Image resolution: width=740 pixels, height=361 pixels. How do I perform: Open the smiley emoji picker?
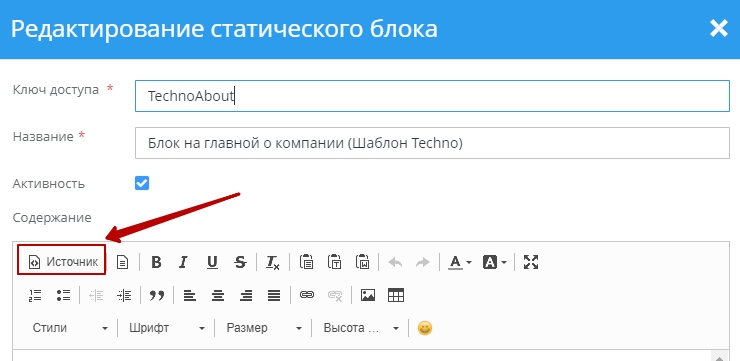[x=425, y=328]
